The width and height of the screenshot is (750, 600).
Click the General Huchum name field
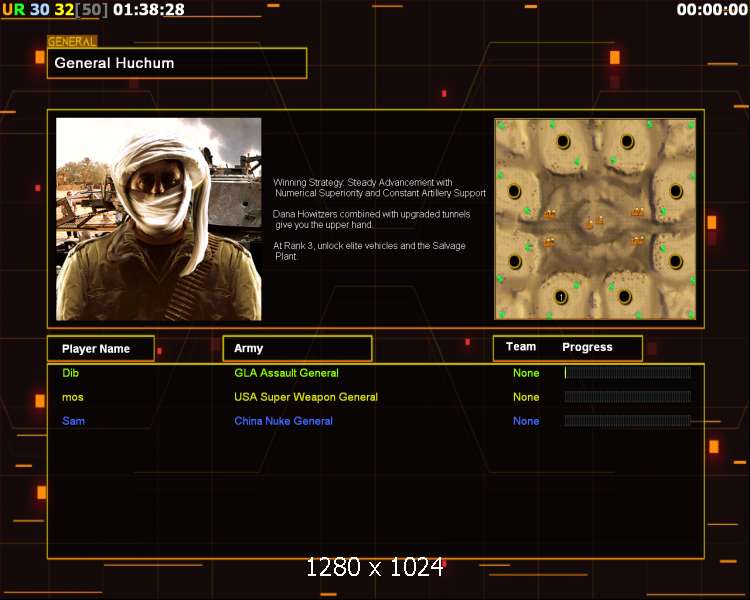tap(177, 63)
